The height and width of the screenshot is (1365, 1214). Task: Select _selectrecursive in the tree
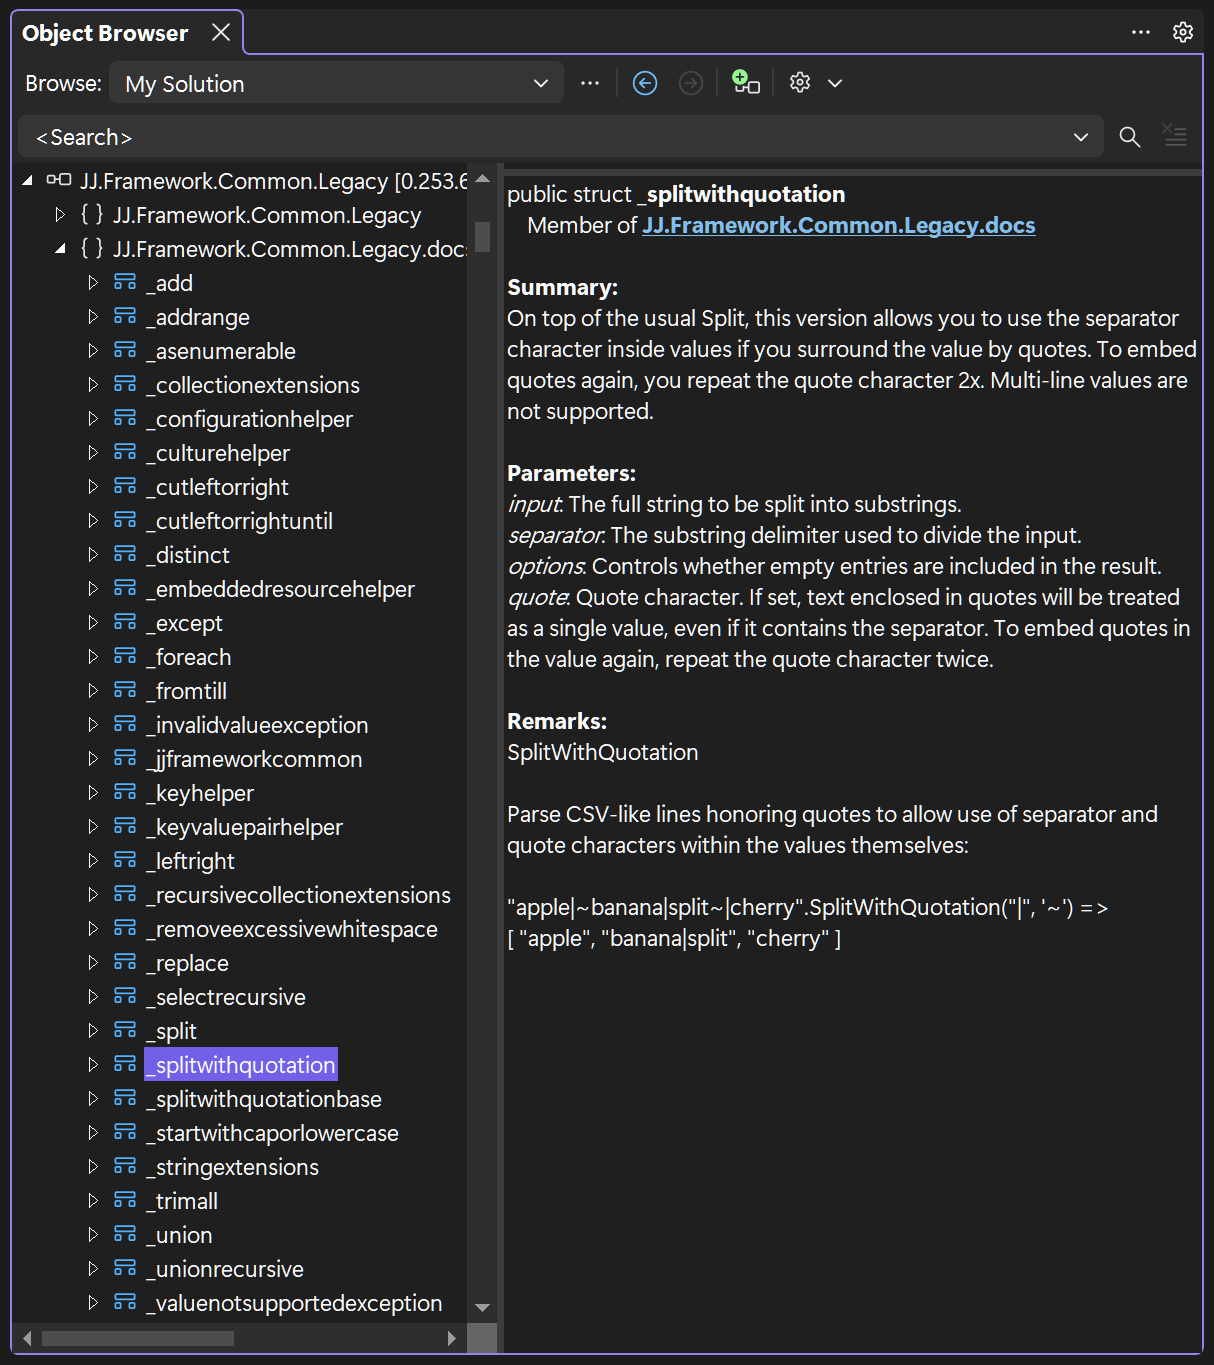[226, 997]
